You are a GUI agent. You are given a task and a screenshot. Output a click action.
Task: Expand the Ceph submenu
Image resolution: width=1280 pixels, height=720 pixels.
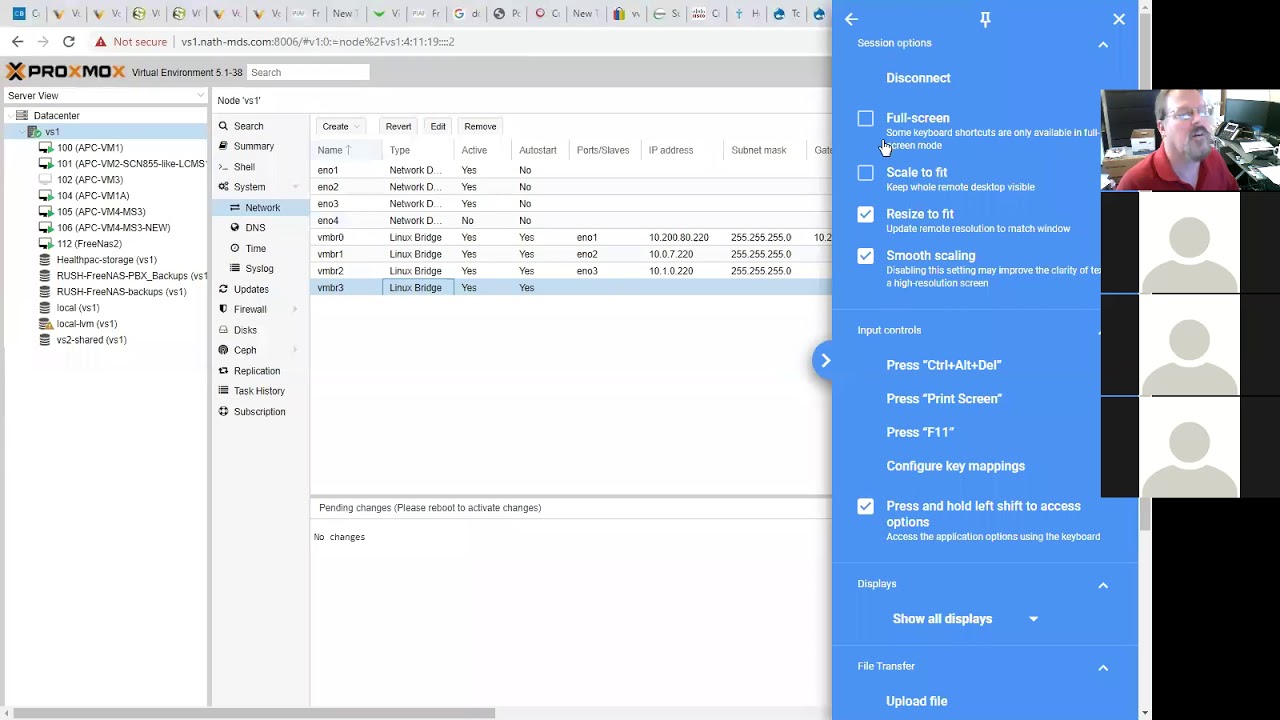(x=295, y=350)
